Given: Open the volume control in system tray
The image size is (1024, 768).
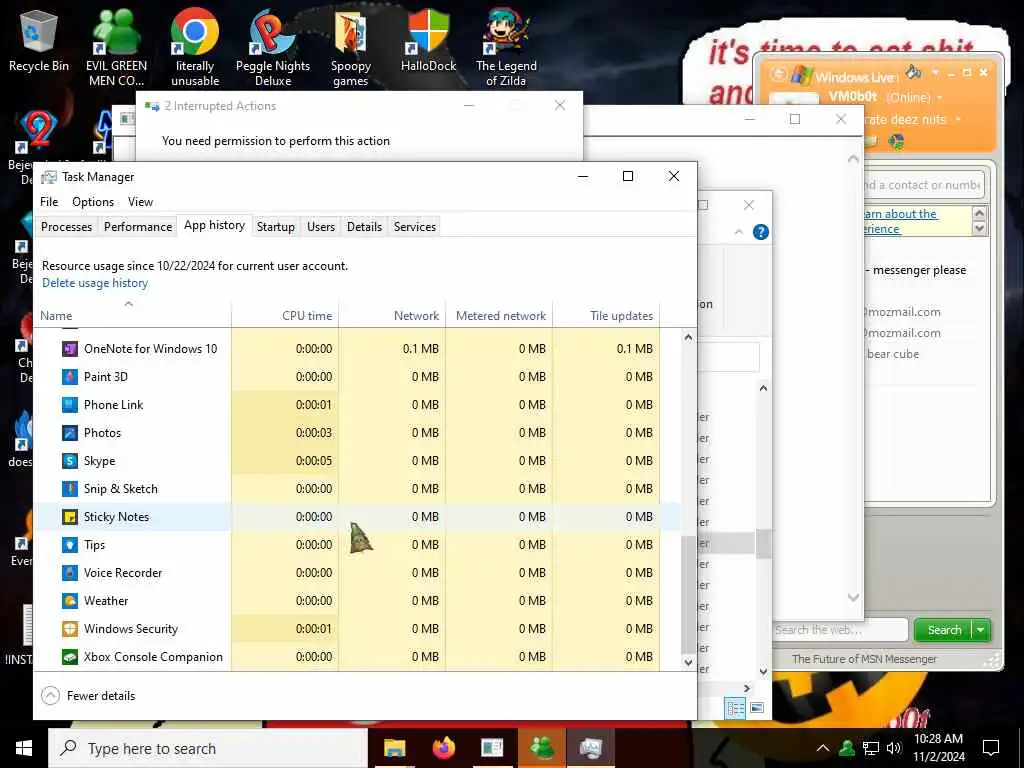Looking at the screenshot, I should tap(894, 748).
